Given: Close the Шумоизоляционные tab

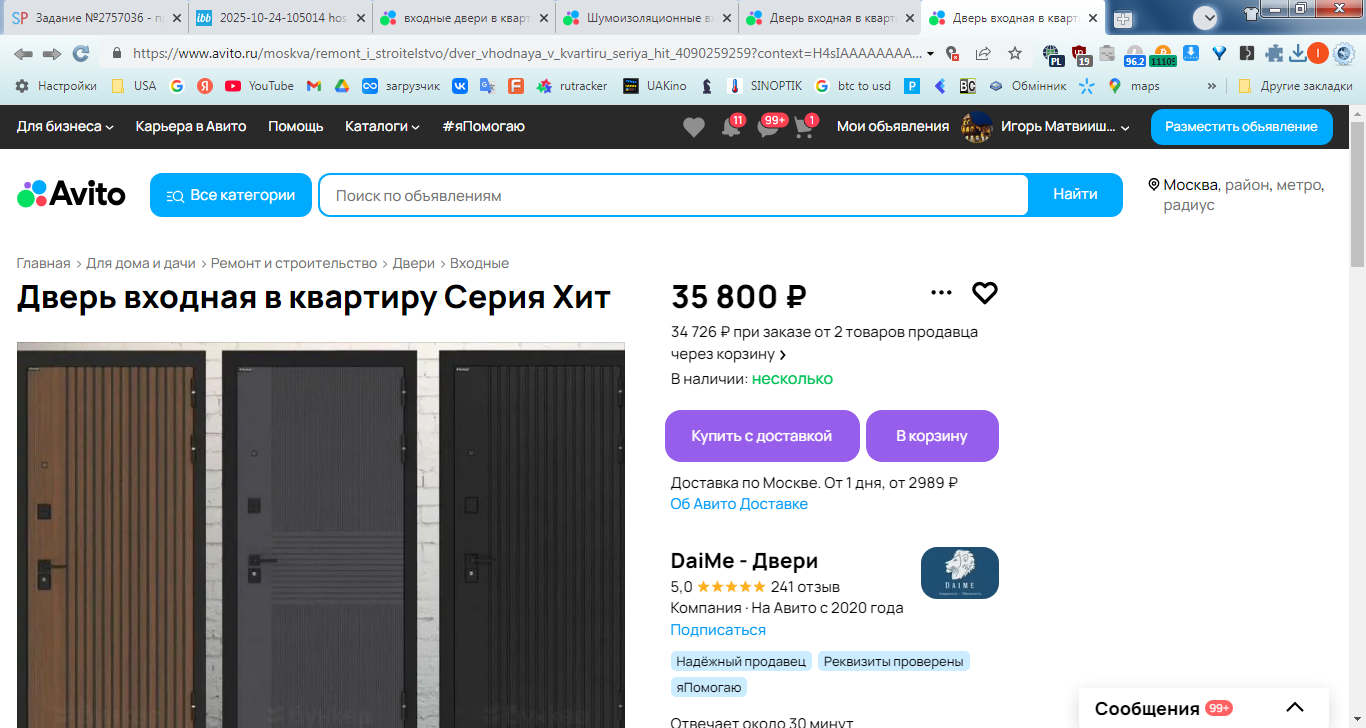Looking at the screenshot, I should [x=726, y=18].
